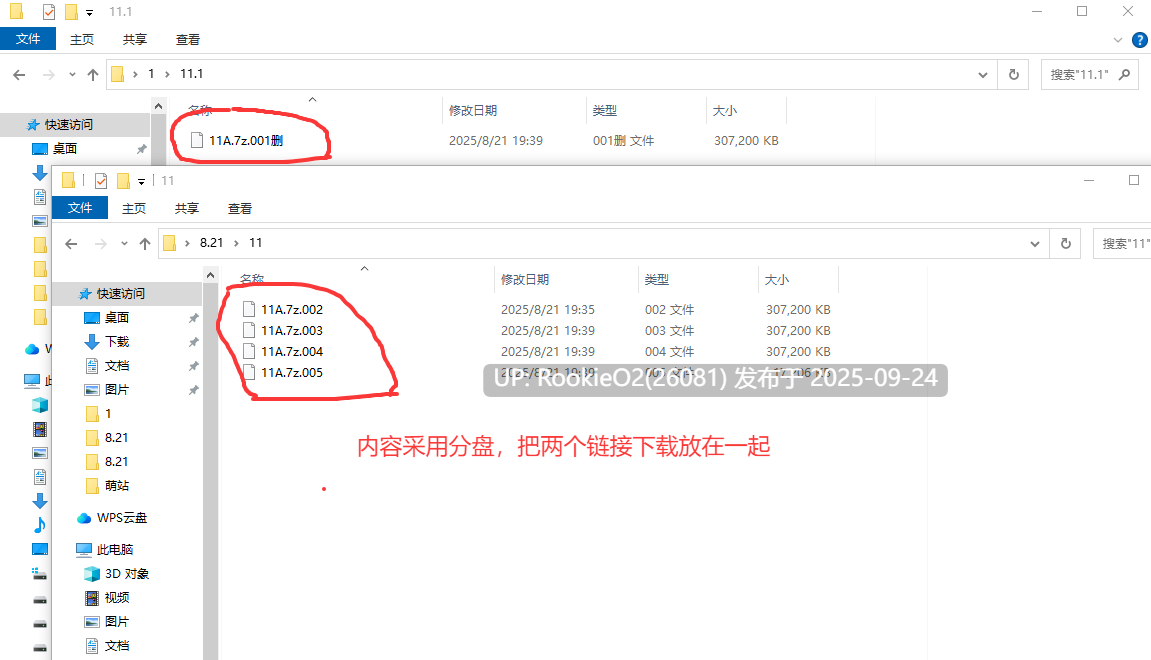Sort by 大小 column in 11 window
This screenshot has width=1151, height=660.
(777, 280)
